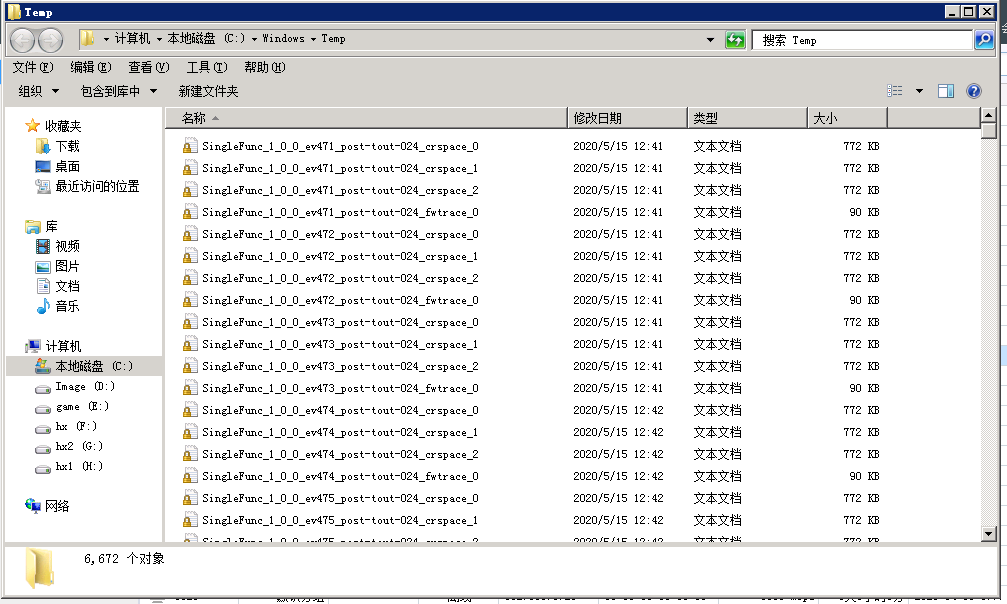Open the Organize (组织) dropdown
The image size is (1007, 604).
(39, 91)
